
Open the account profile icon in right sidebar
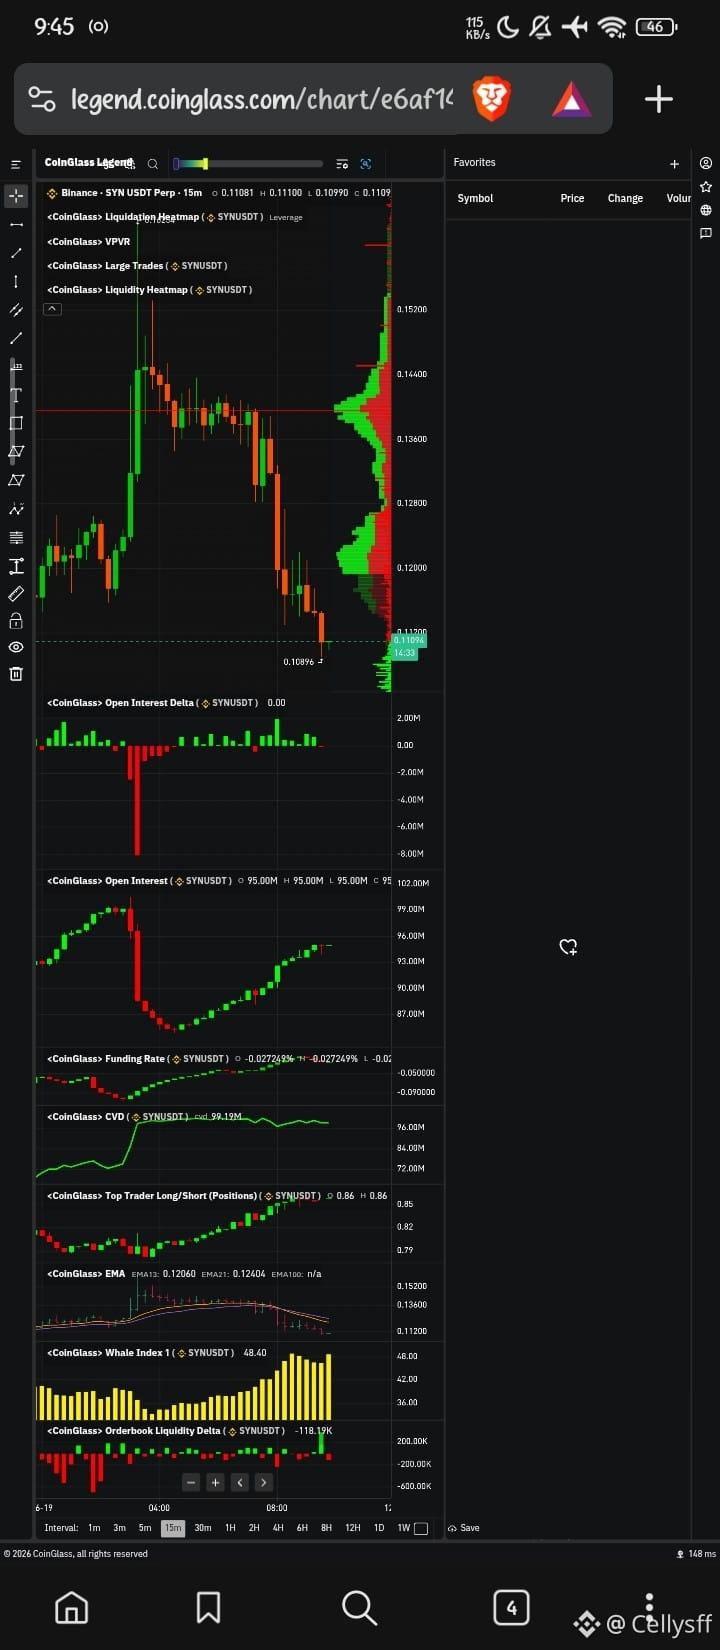pyautogui.click(x=706, y=163)
